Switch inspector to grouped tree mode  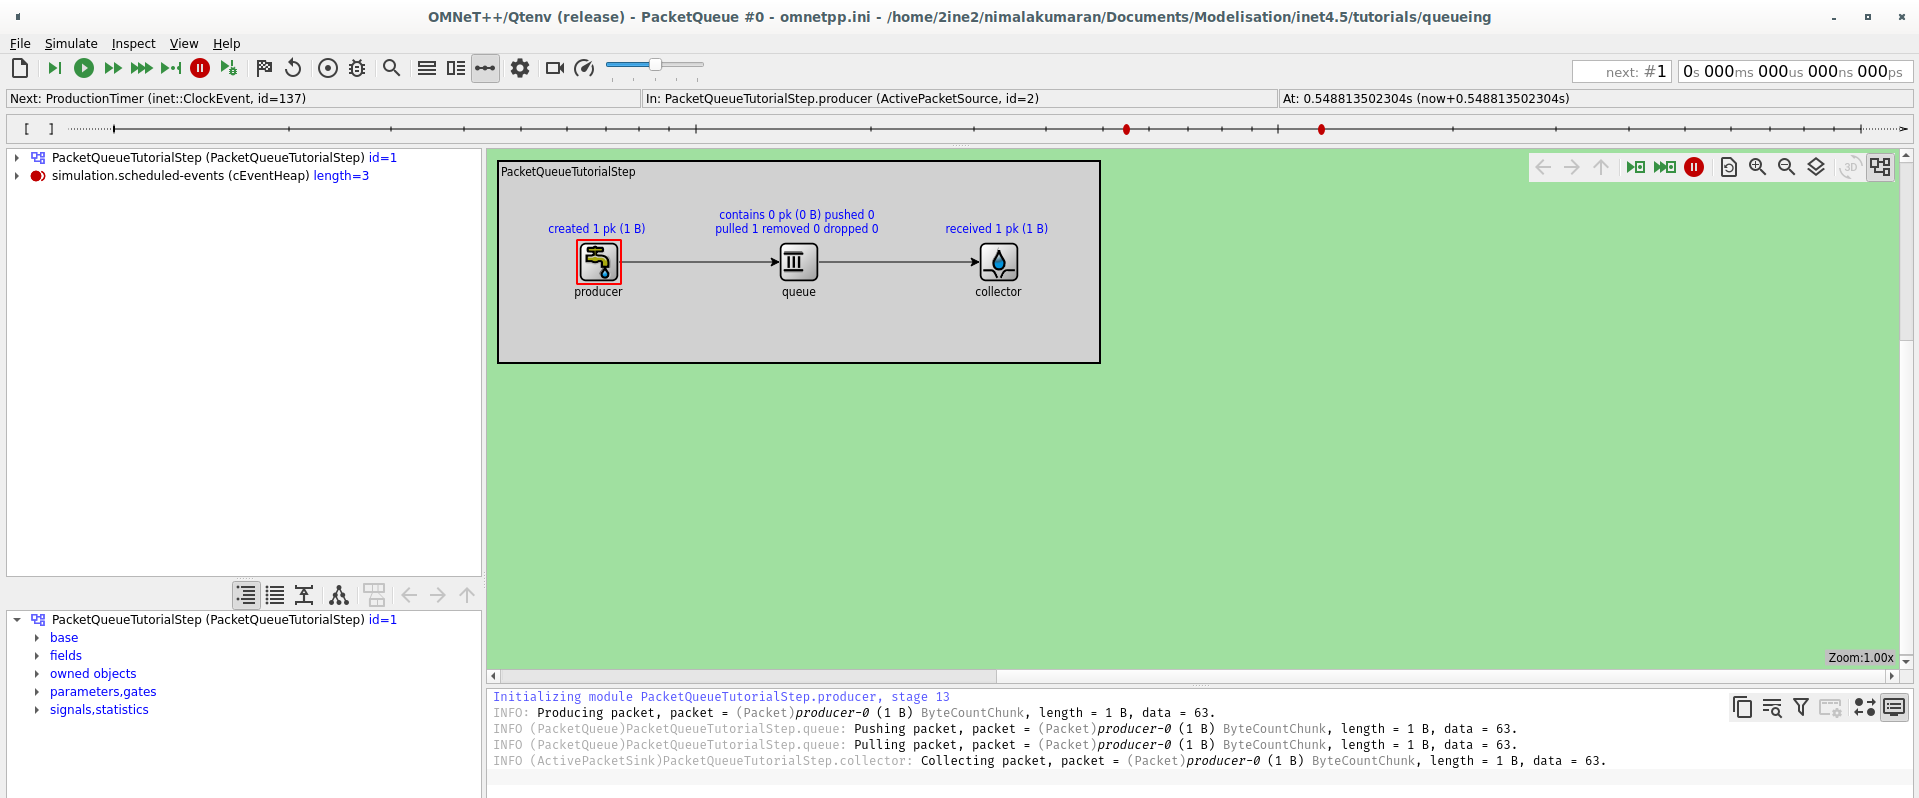(246, 595)
